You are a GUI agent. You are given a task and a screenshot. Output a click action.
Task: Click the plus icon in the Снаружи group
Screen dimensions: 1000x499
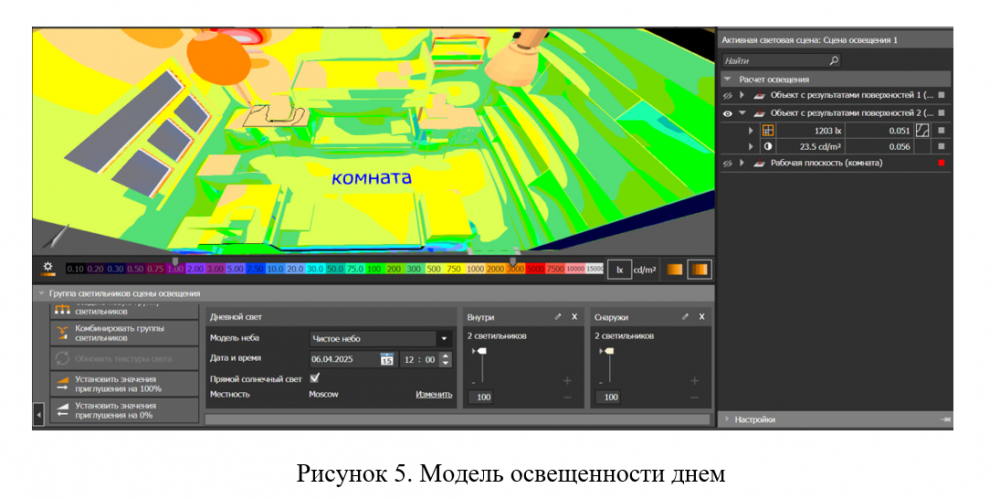point(695,381)
